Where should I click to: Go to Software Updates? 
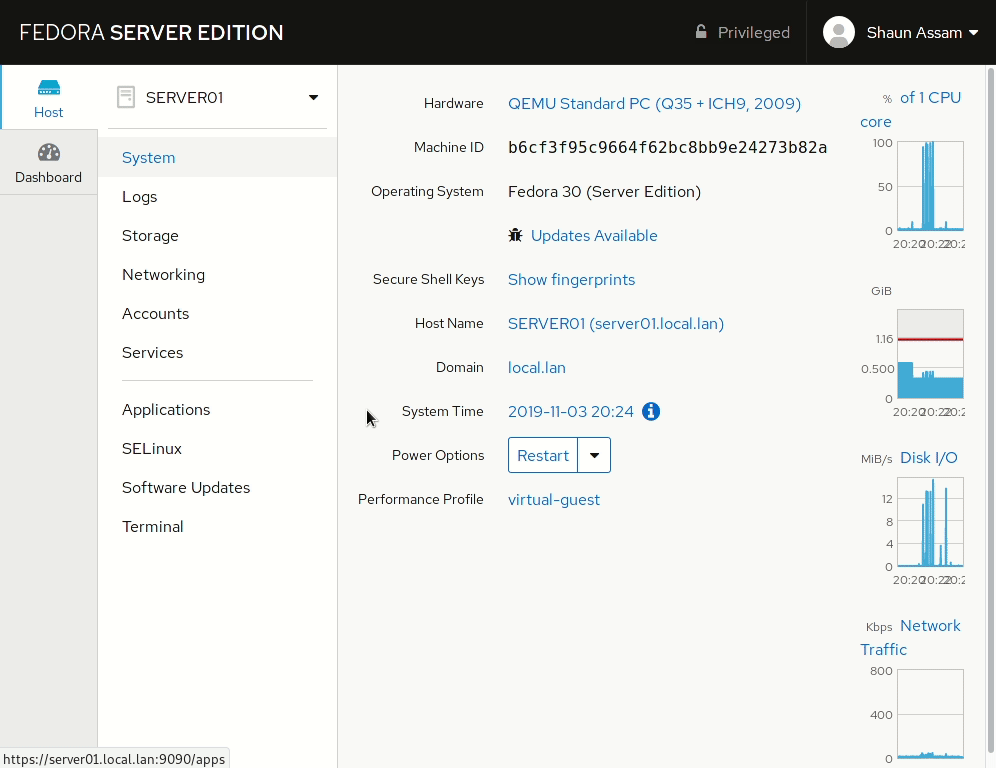point(186,488)
